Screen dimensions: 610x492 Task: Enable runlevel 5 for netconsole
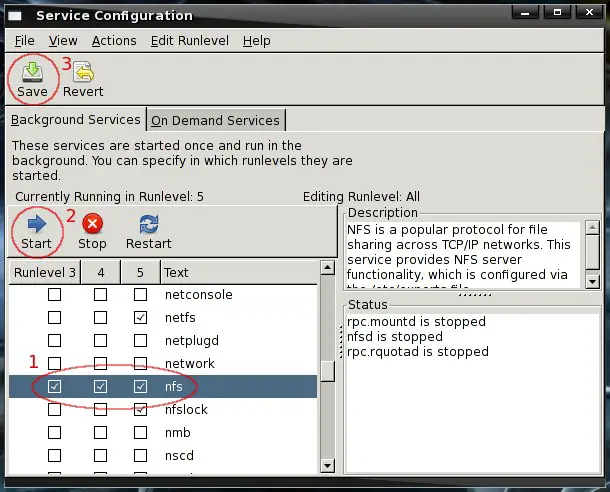click(x=141, y=294)
